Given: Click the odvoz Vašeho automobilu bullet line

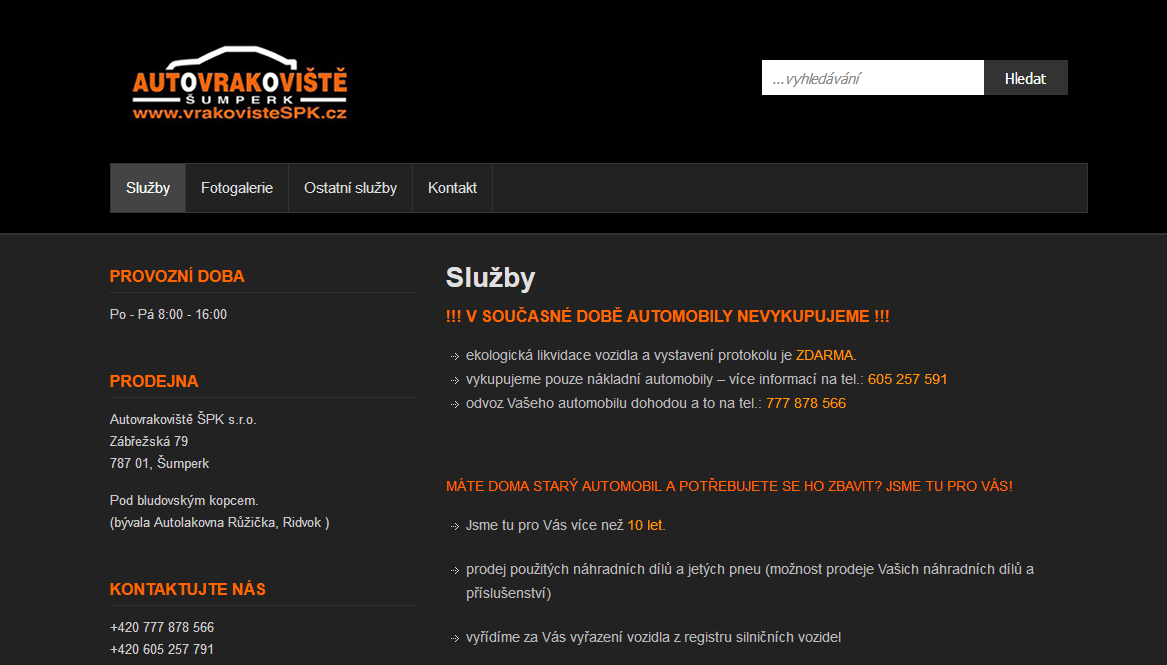Looking at the screenshot, I should 656,403.
